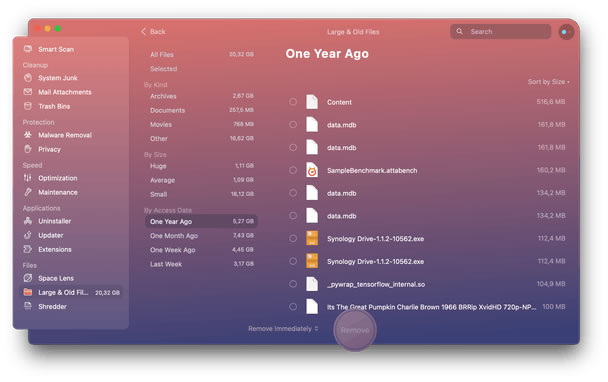Click the Extensions icon
Image resolution: width=608 pixels, height=382 pixels.
pyautogui.click(x=28, y=249)
